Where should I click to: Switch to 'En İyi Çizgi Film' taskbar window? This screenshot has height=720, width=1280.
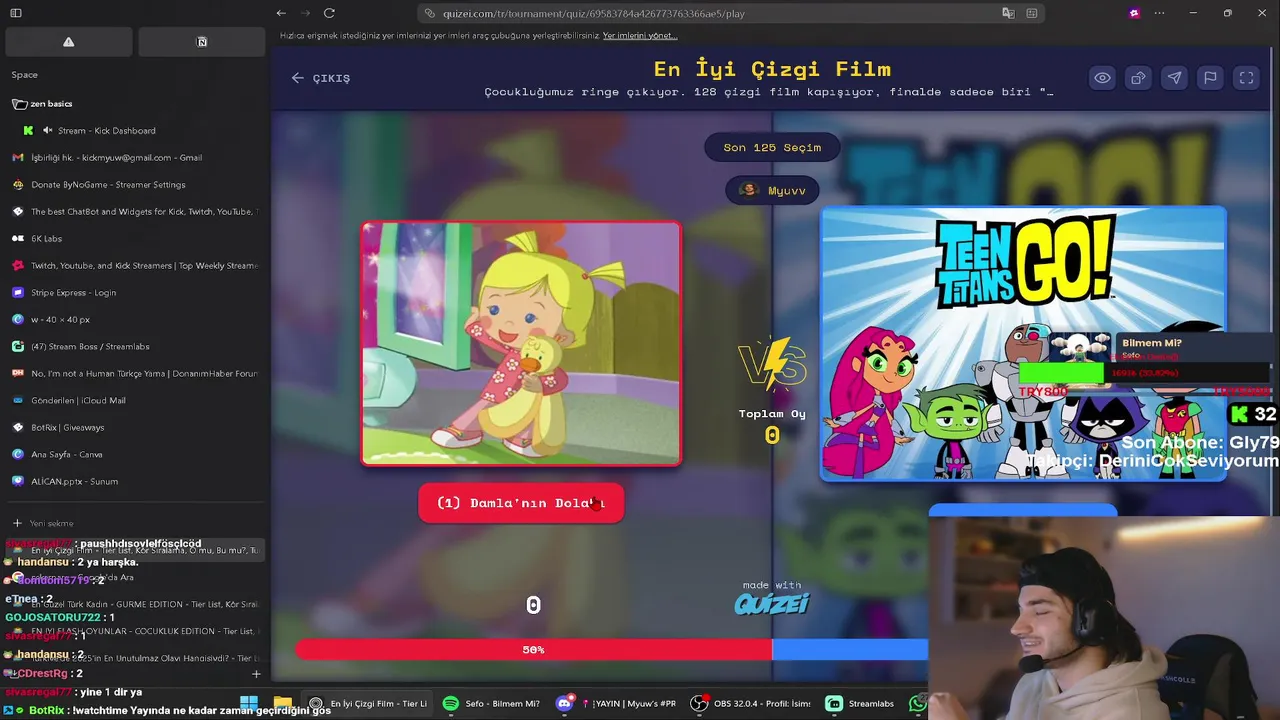(x=368, y=703)
